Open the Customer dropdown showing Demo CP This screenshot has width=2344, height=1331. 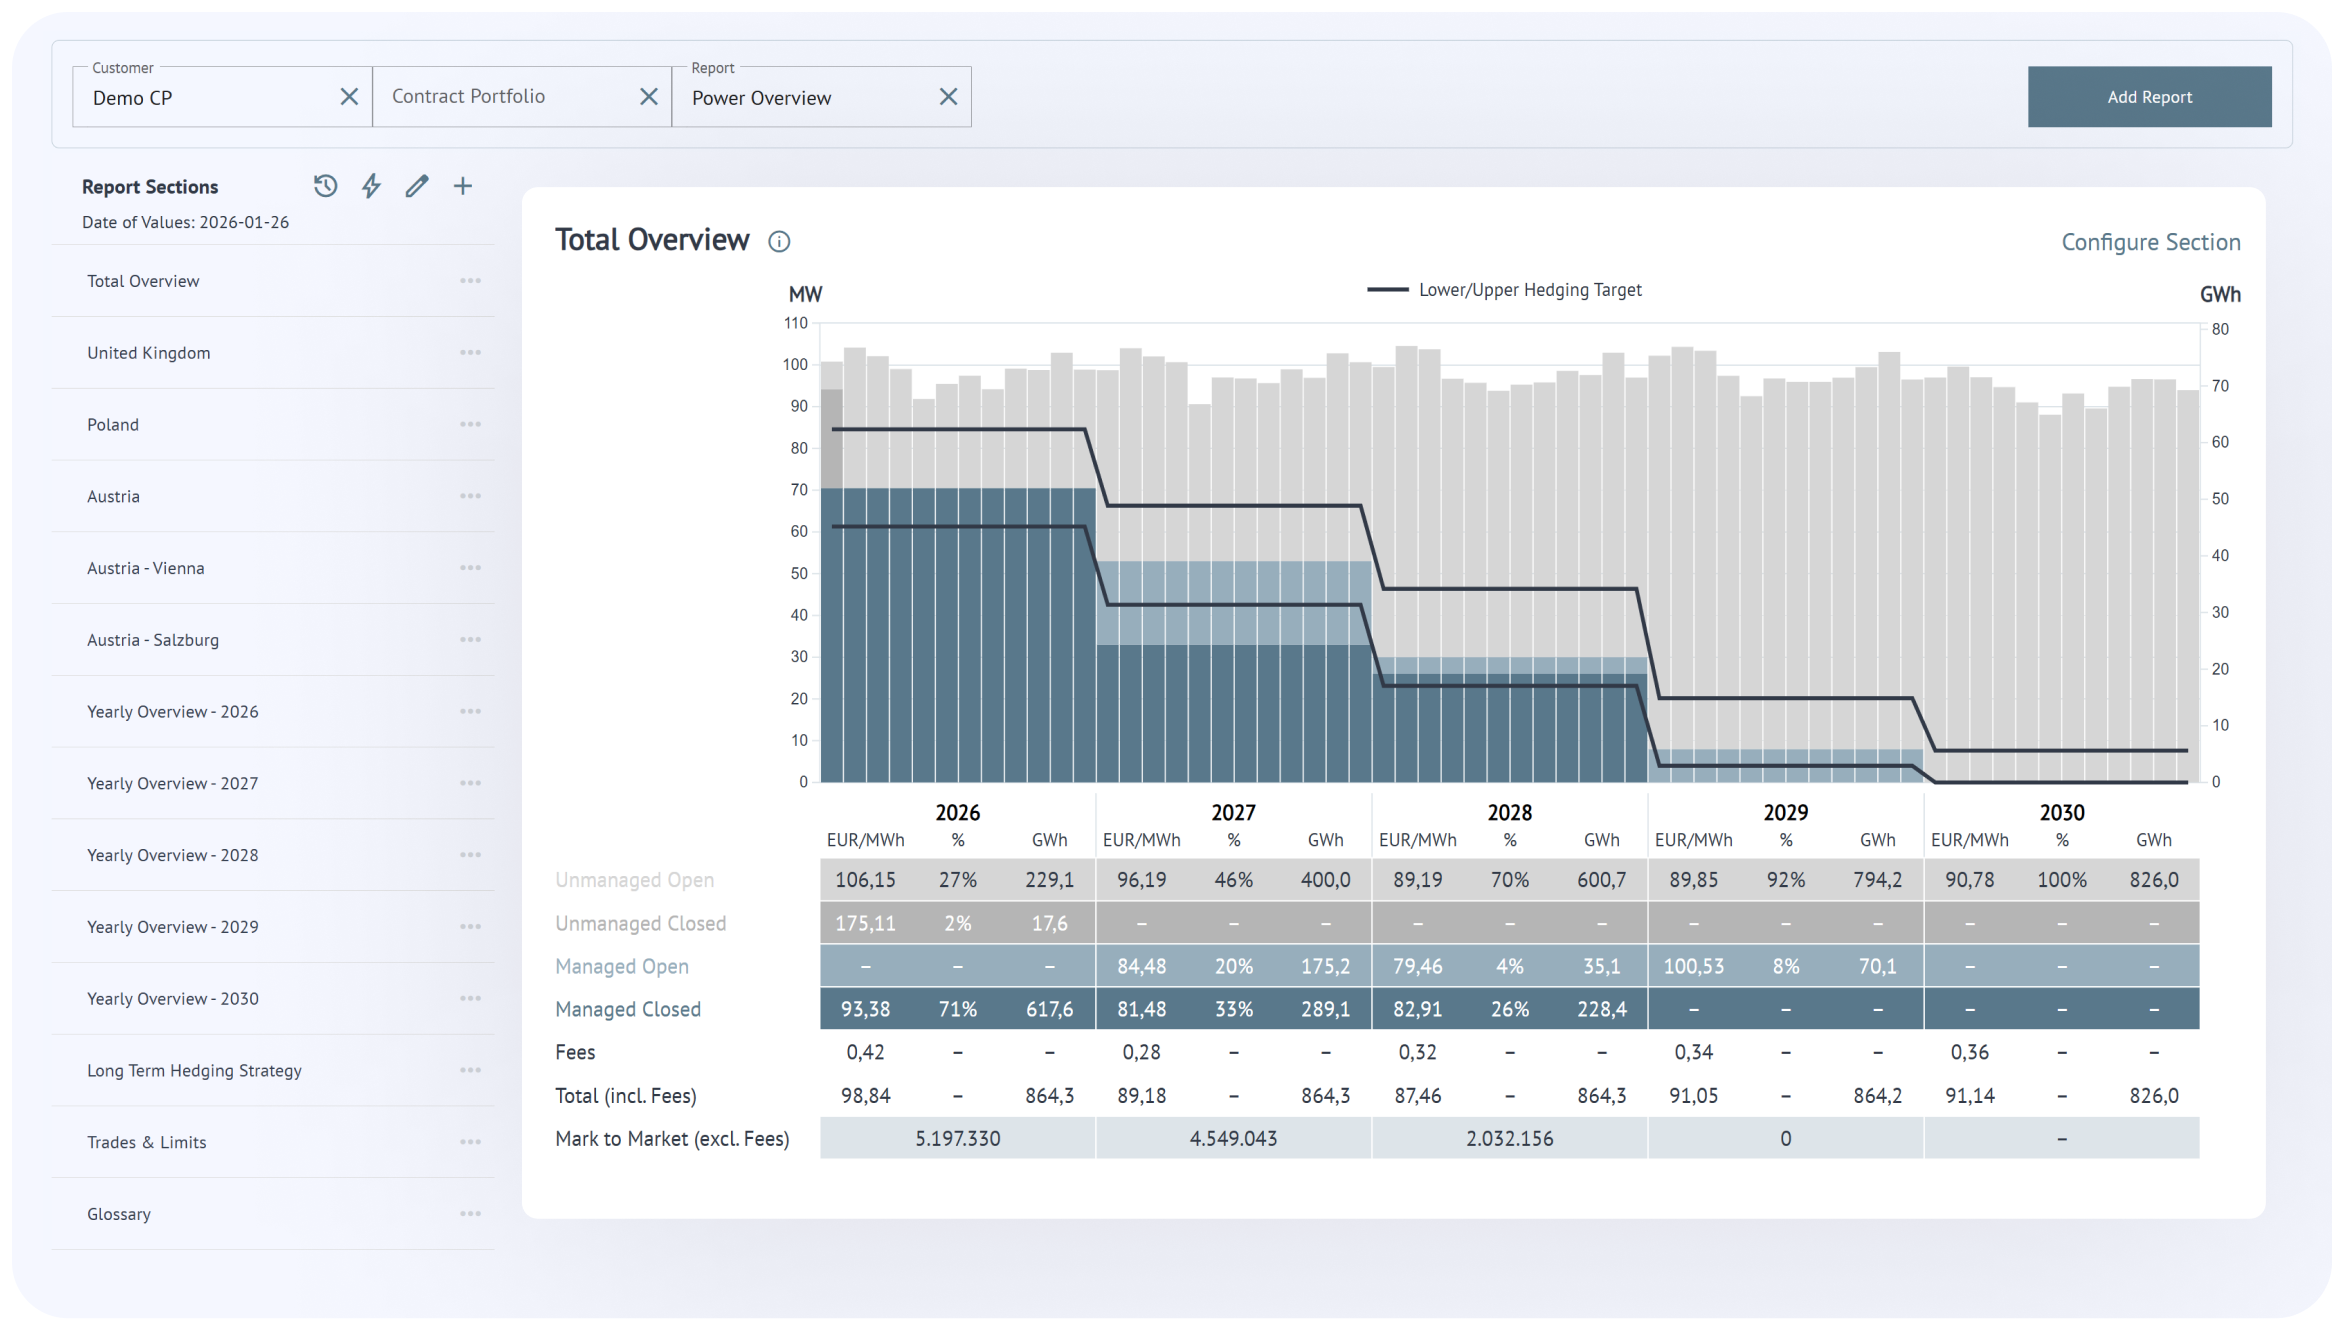(200, 98)
